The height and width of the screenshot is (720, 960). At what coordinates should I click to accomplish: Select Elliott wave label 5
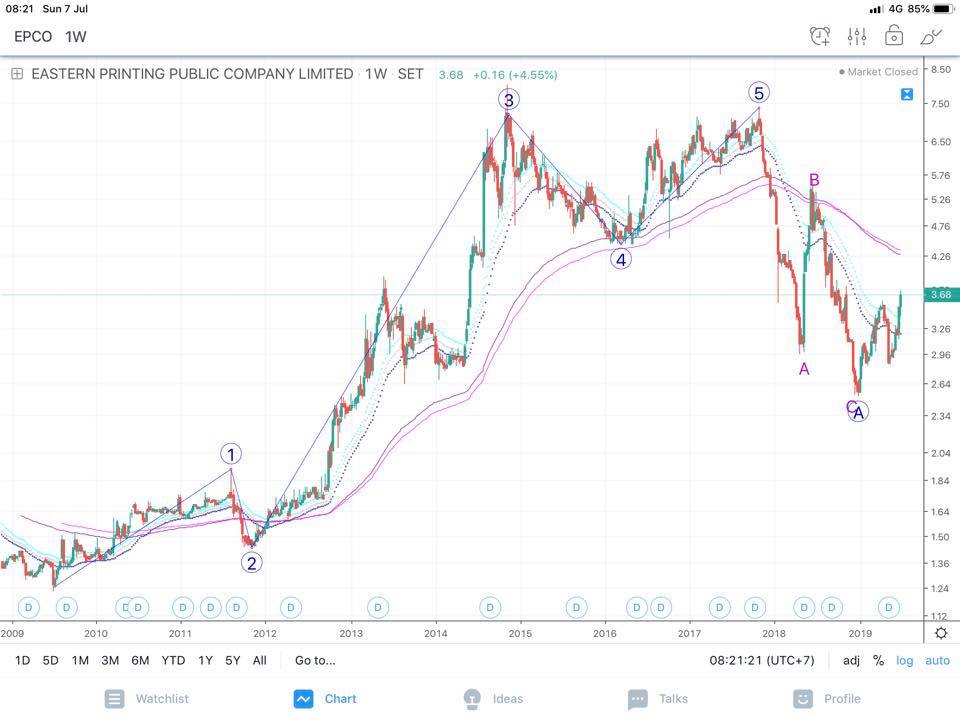pyautogui.click(x=759, y=93)
